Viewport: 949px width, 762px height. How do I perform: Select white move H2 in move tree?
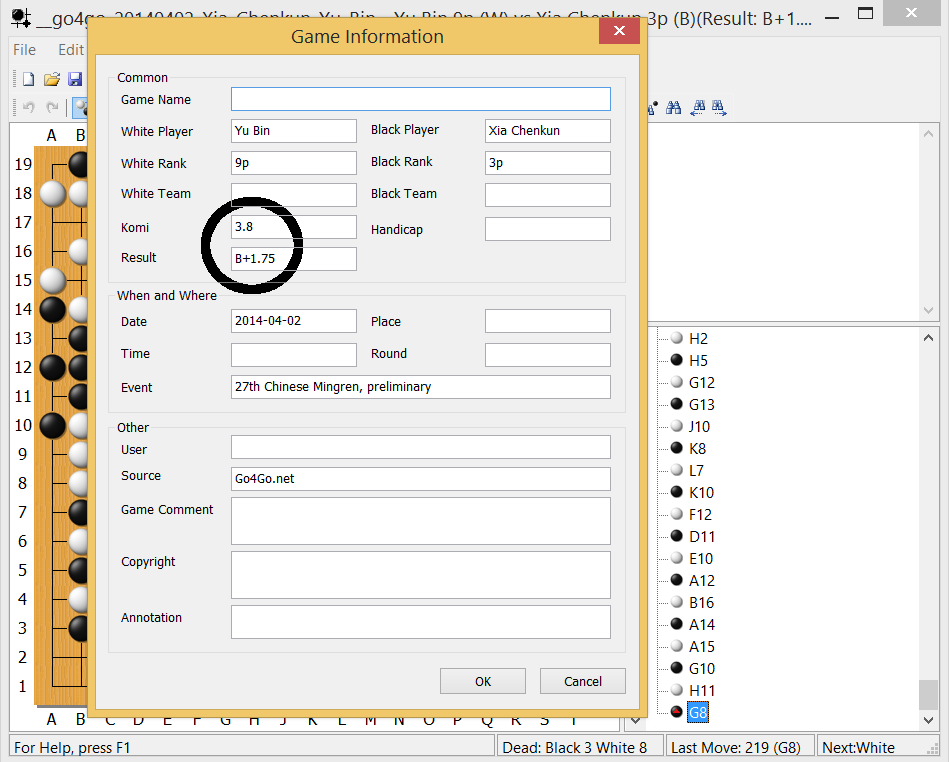(x=698, y=338)
